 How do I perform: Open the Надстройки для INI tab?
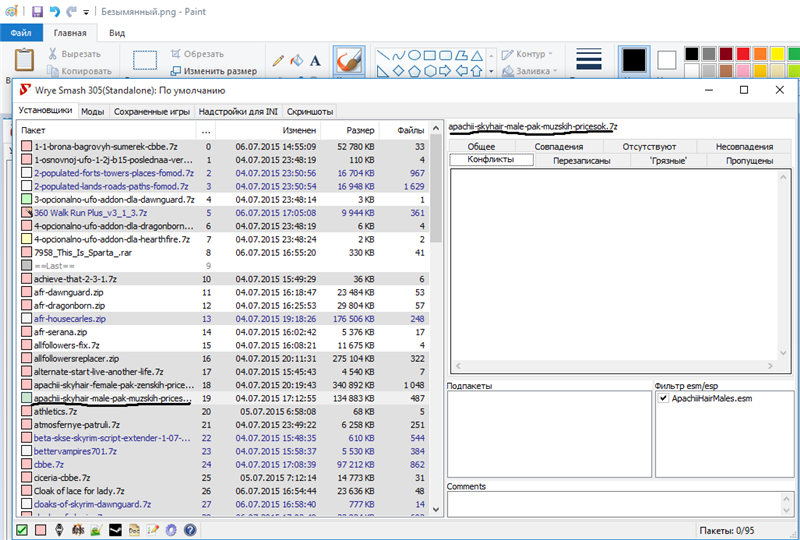(x=238, y=111)
